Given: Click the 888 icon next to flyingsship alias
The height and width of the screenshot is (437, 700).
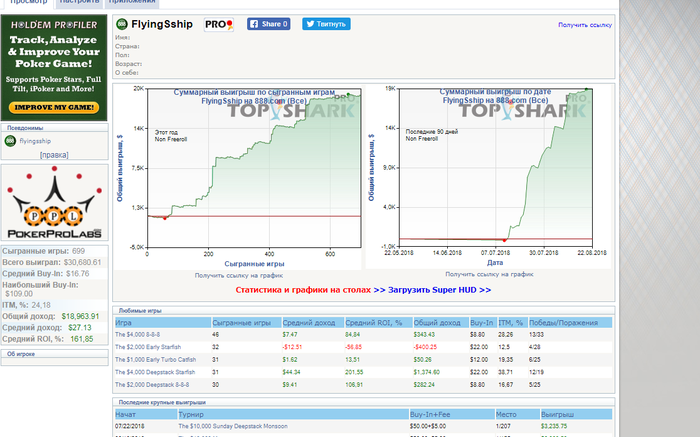Looking at the screenshot, I should click(x=10, y=141).
